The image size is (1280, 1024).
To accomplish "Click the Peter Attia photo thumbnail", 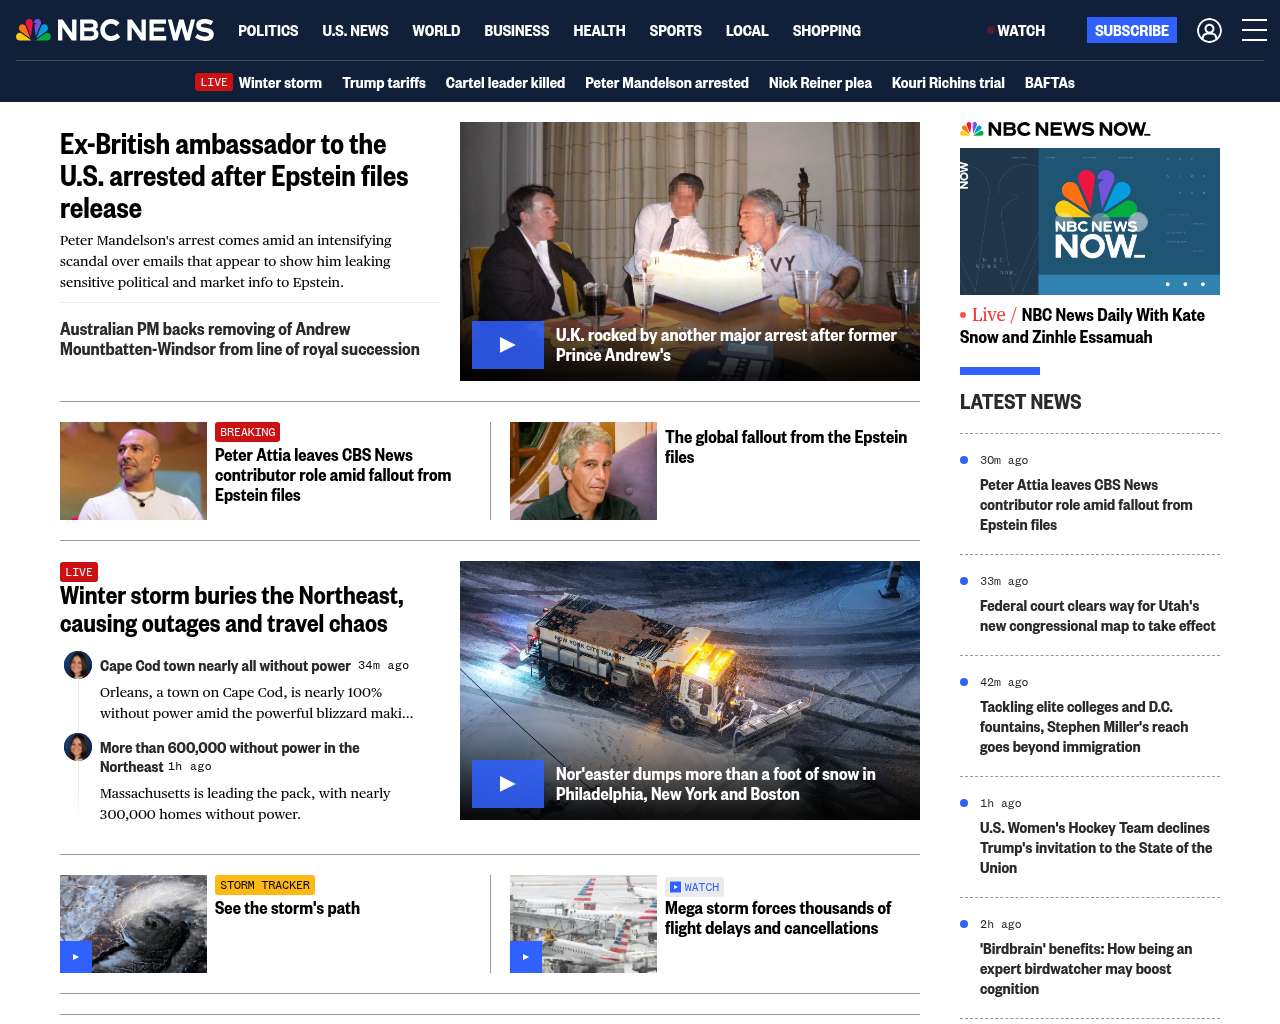I will pos(133,471).
